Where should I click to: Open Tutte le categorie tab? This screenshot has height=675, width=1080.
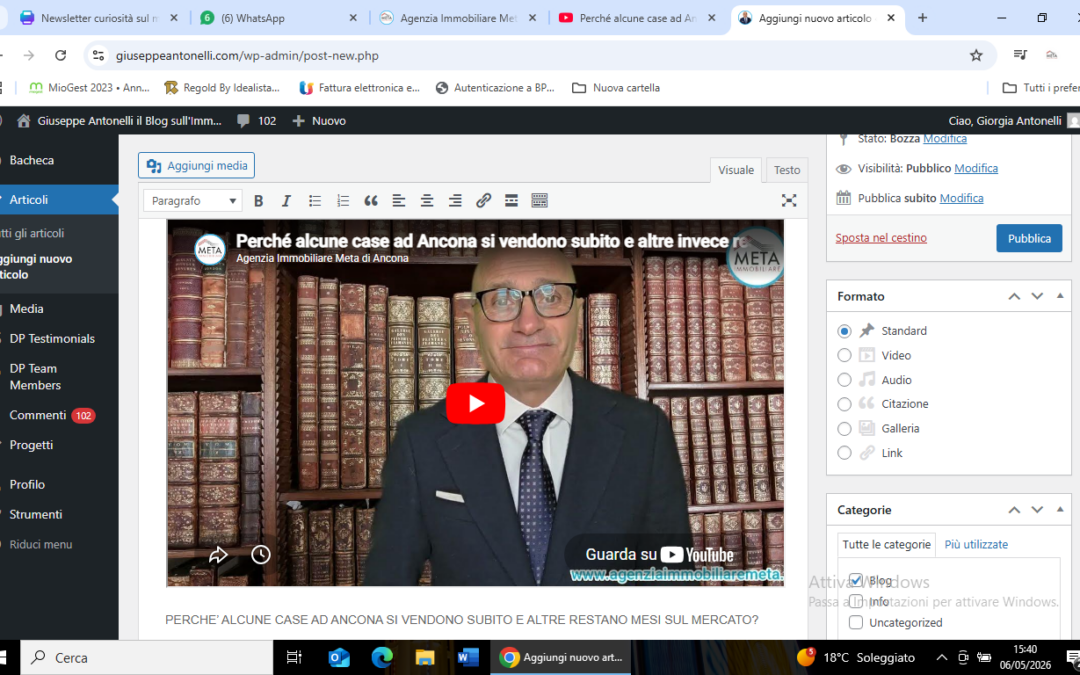[x=886, y=544]
